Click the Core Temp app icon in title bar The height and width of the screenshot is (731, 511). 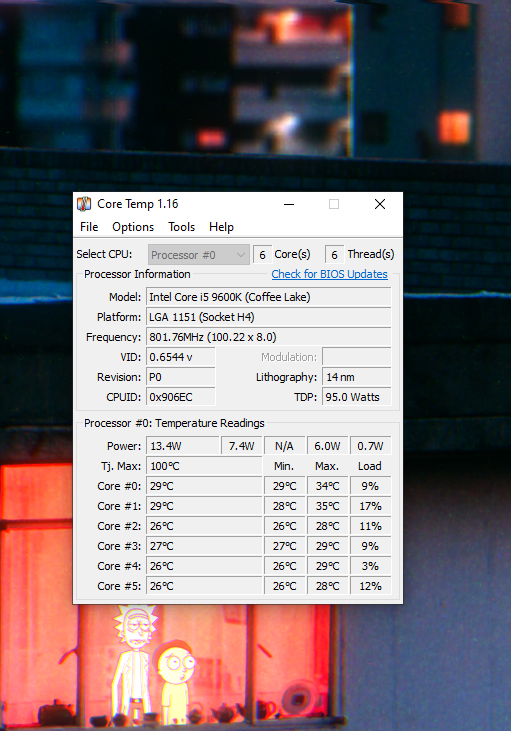[84, 204]
